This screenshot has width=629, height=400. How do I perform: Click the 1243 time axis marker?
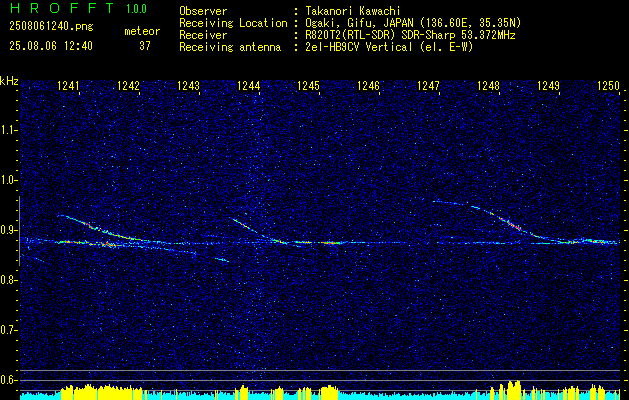coord(189,85)
